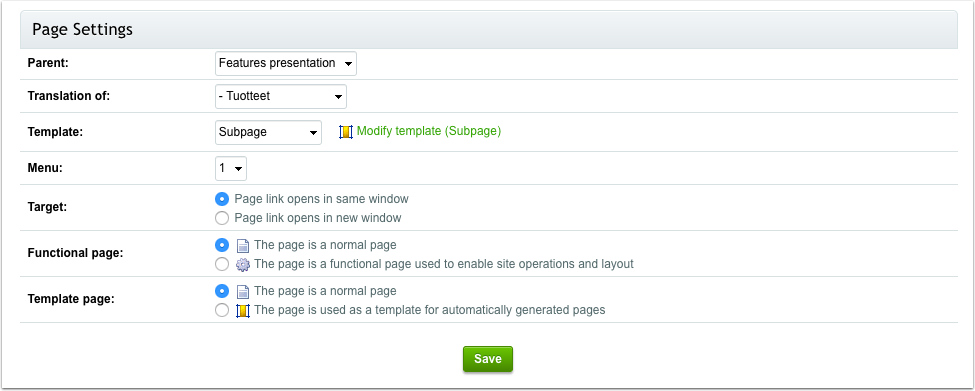The height and width of the screenshot is (391, 975).
Task: Click template icon for automatically generated pages option
Action: 243,310
